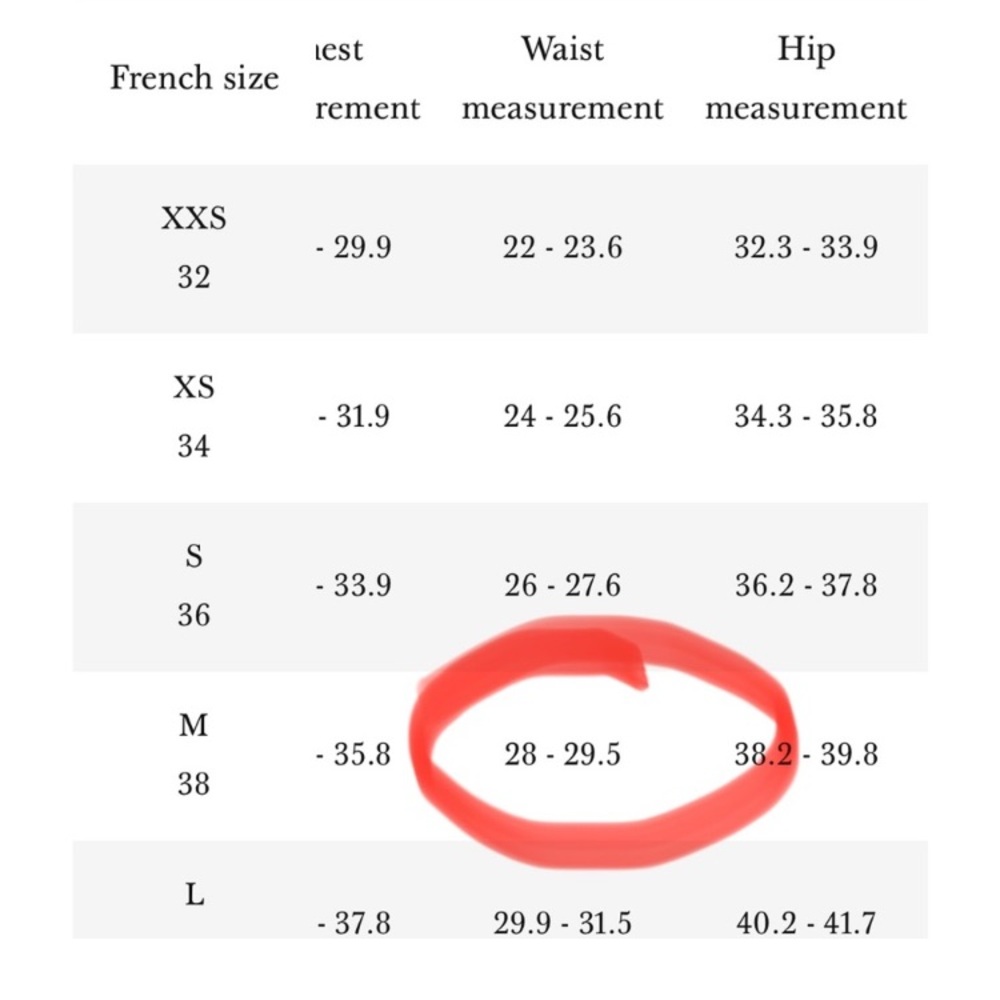
Task: Select the XS 34 size label
Action: coord(194,416)
